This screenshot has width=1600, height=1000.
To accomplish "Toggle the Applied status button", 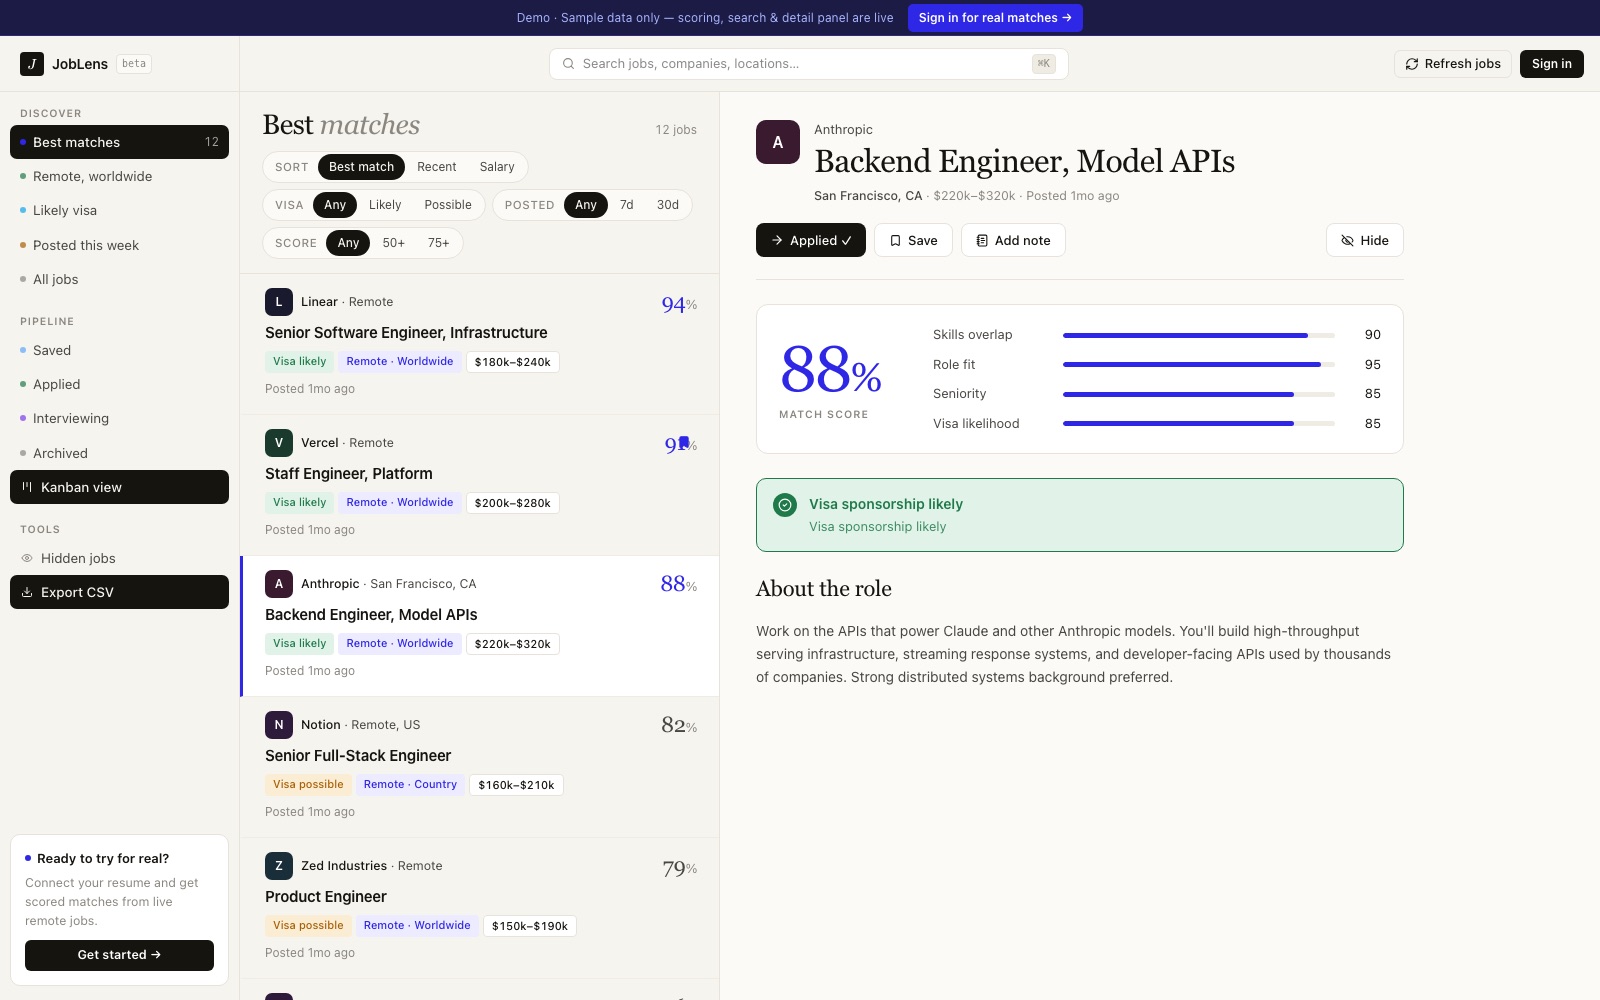I will pyautogui.click(x=811, y=240).
